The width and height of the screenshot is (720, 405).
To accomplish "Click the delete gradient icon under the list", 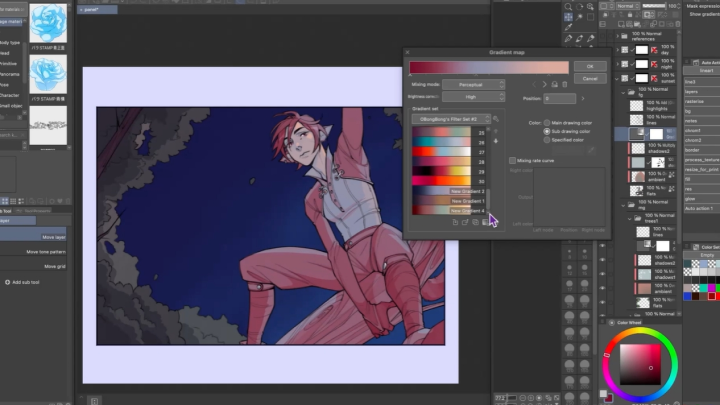I will pyautogui.click(x=484, y=222).
